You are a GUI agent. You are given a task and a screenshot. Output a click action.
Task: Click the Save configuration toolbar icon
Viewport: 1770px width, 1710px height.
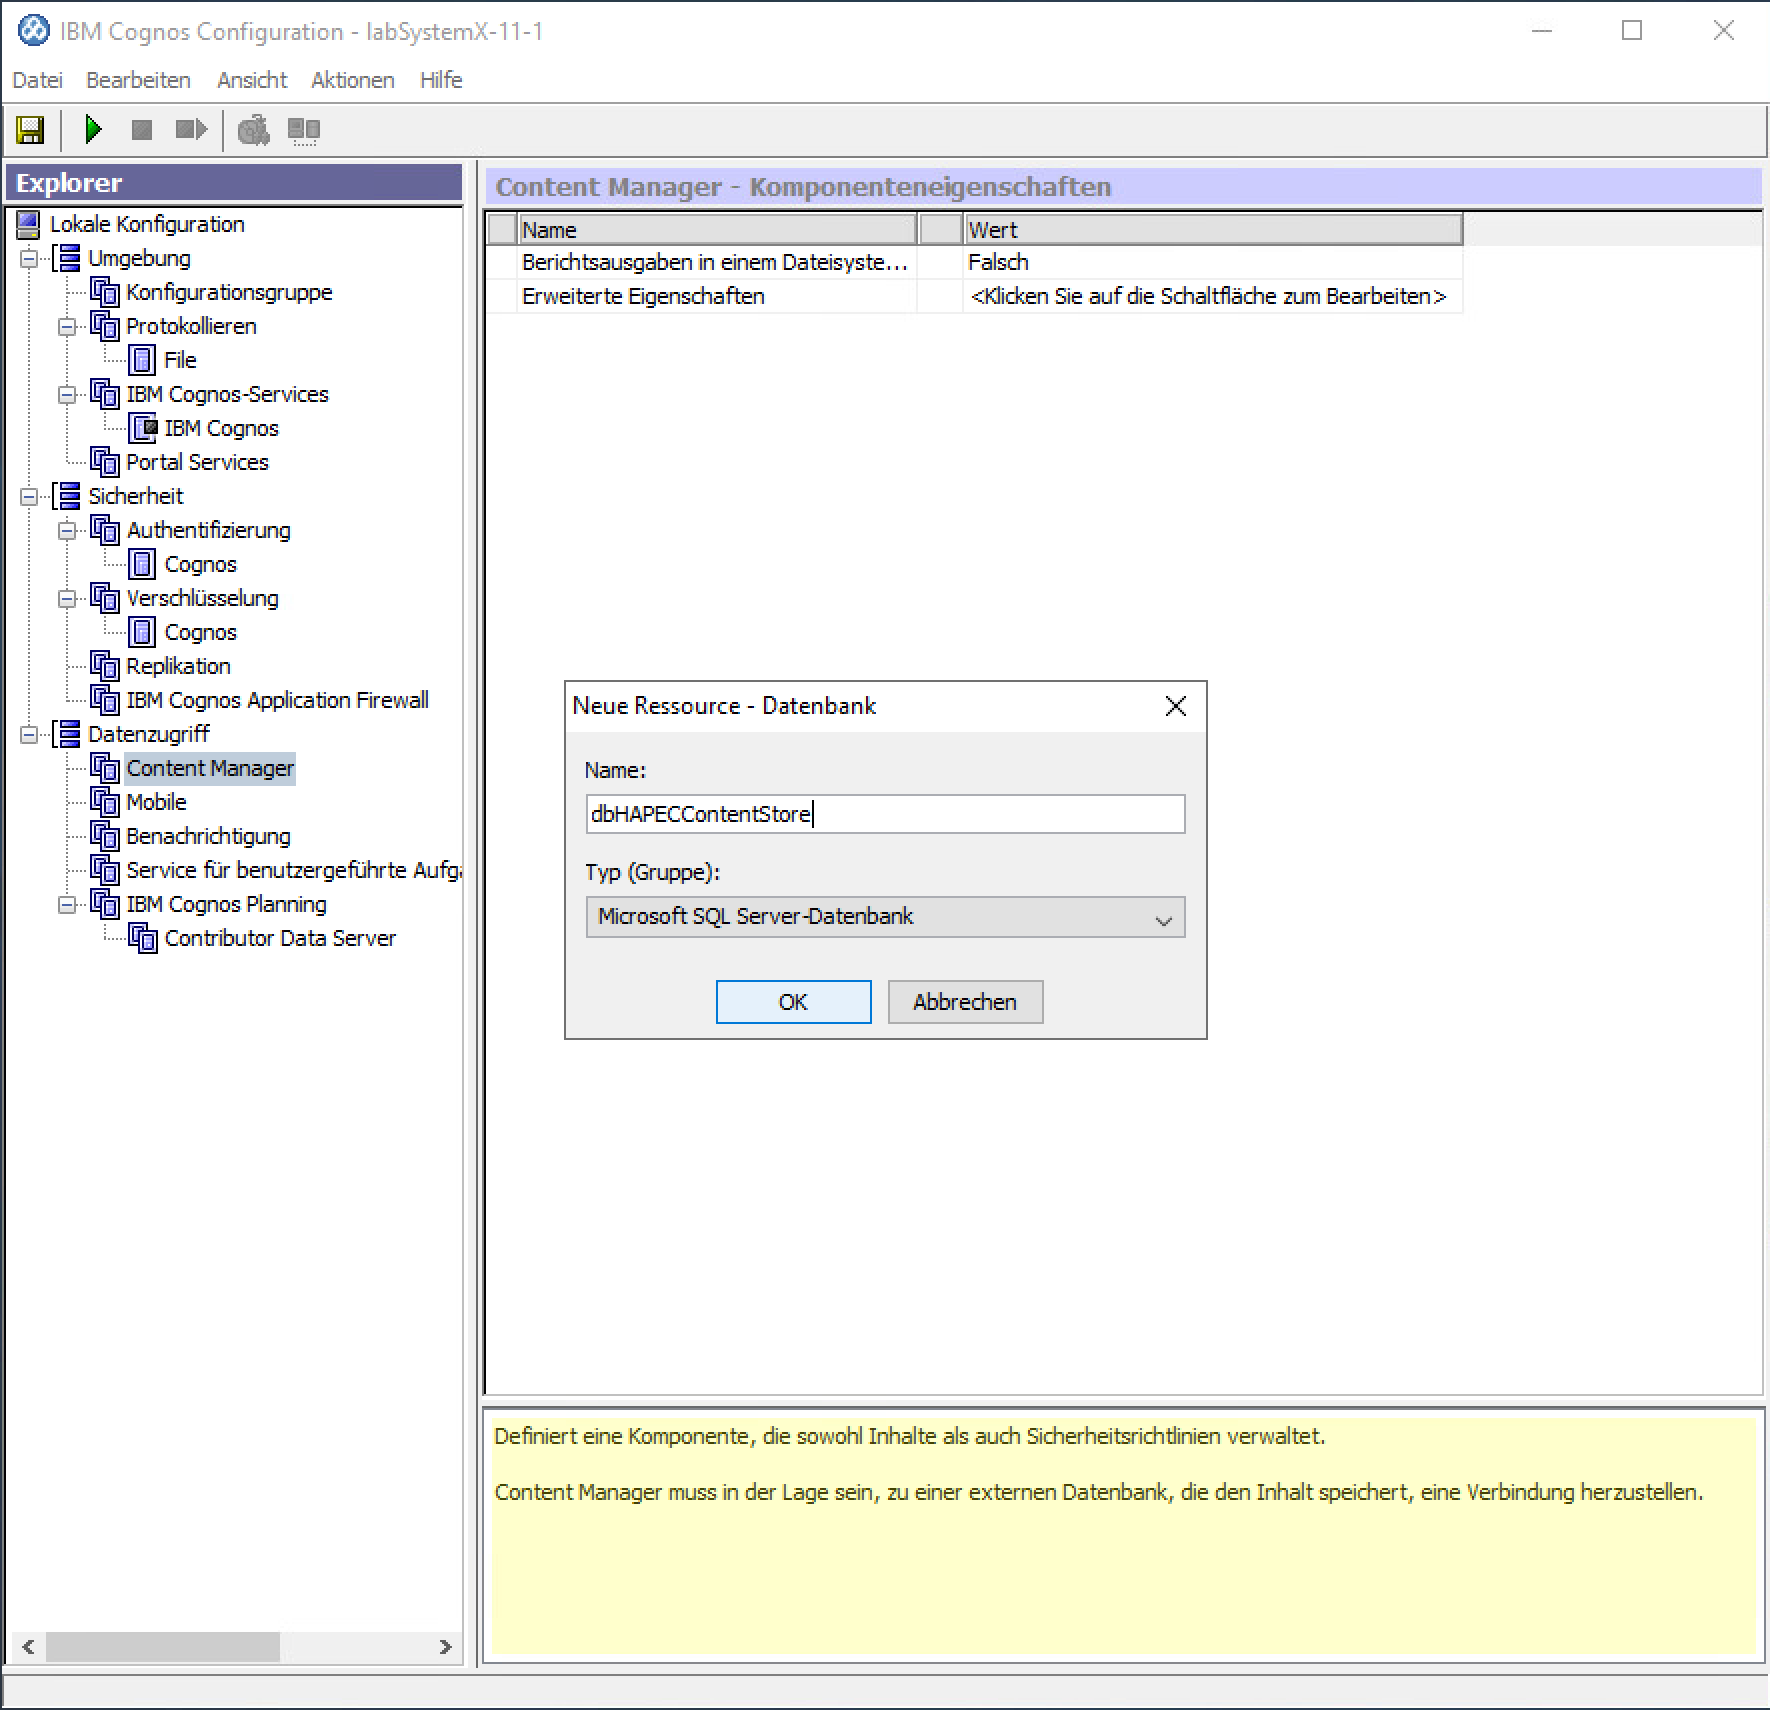30,130
